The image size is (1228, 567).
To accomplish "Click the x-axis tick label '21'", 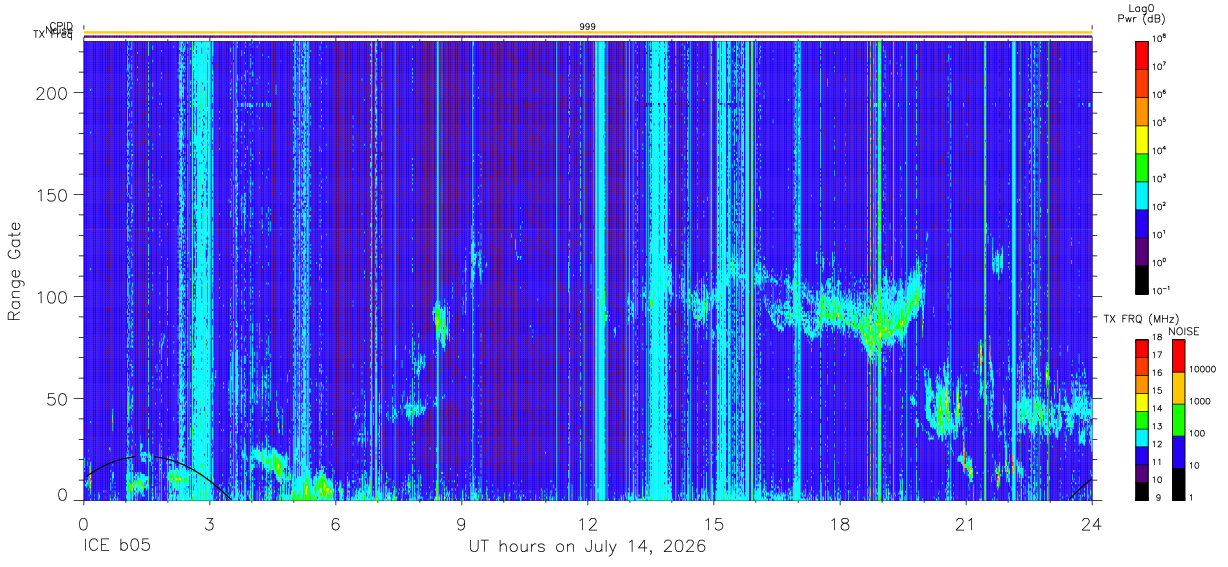I will (966, 522).
